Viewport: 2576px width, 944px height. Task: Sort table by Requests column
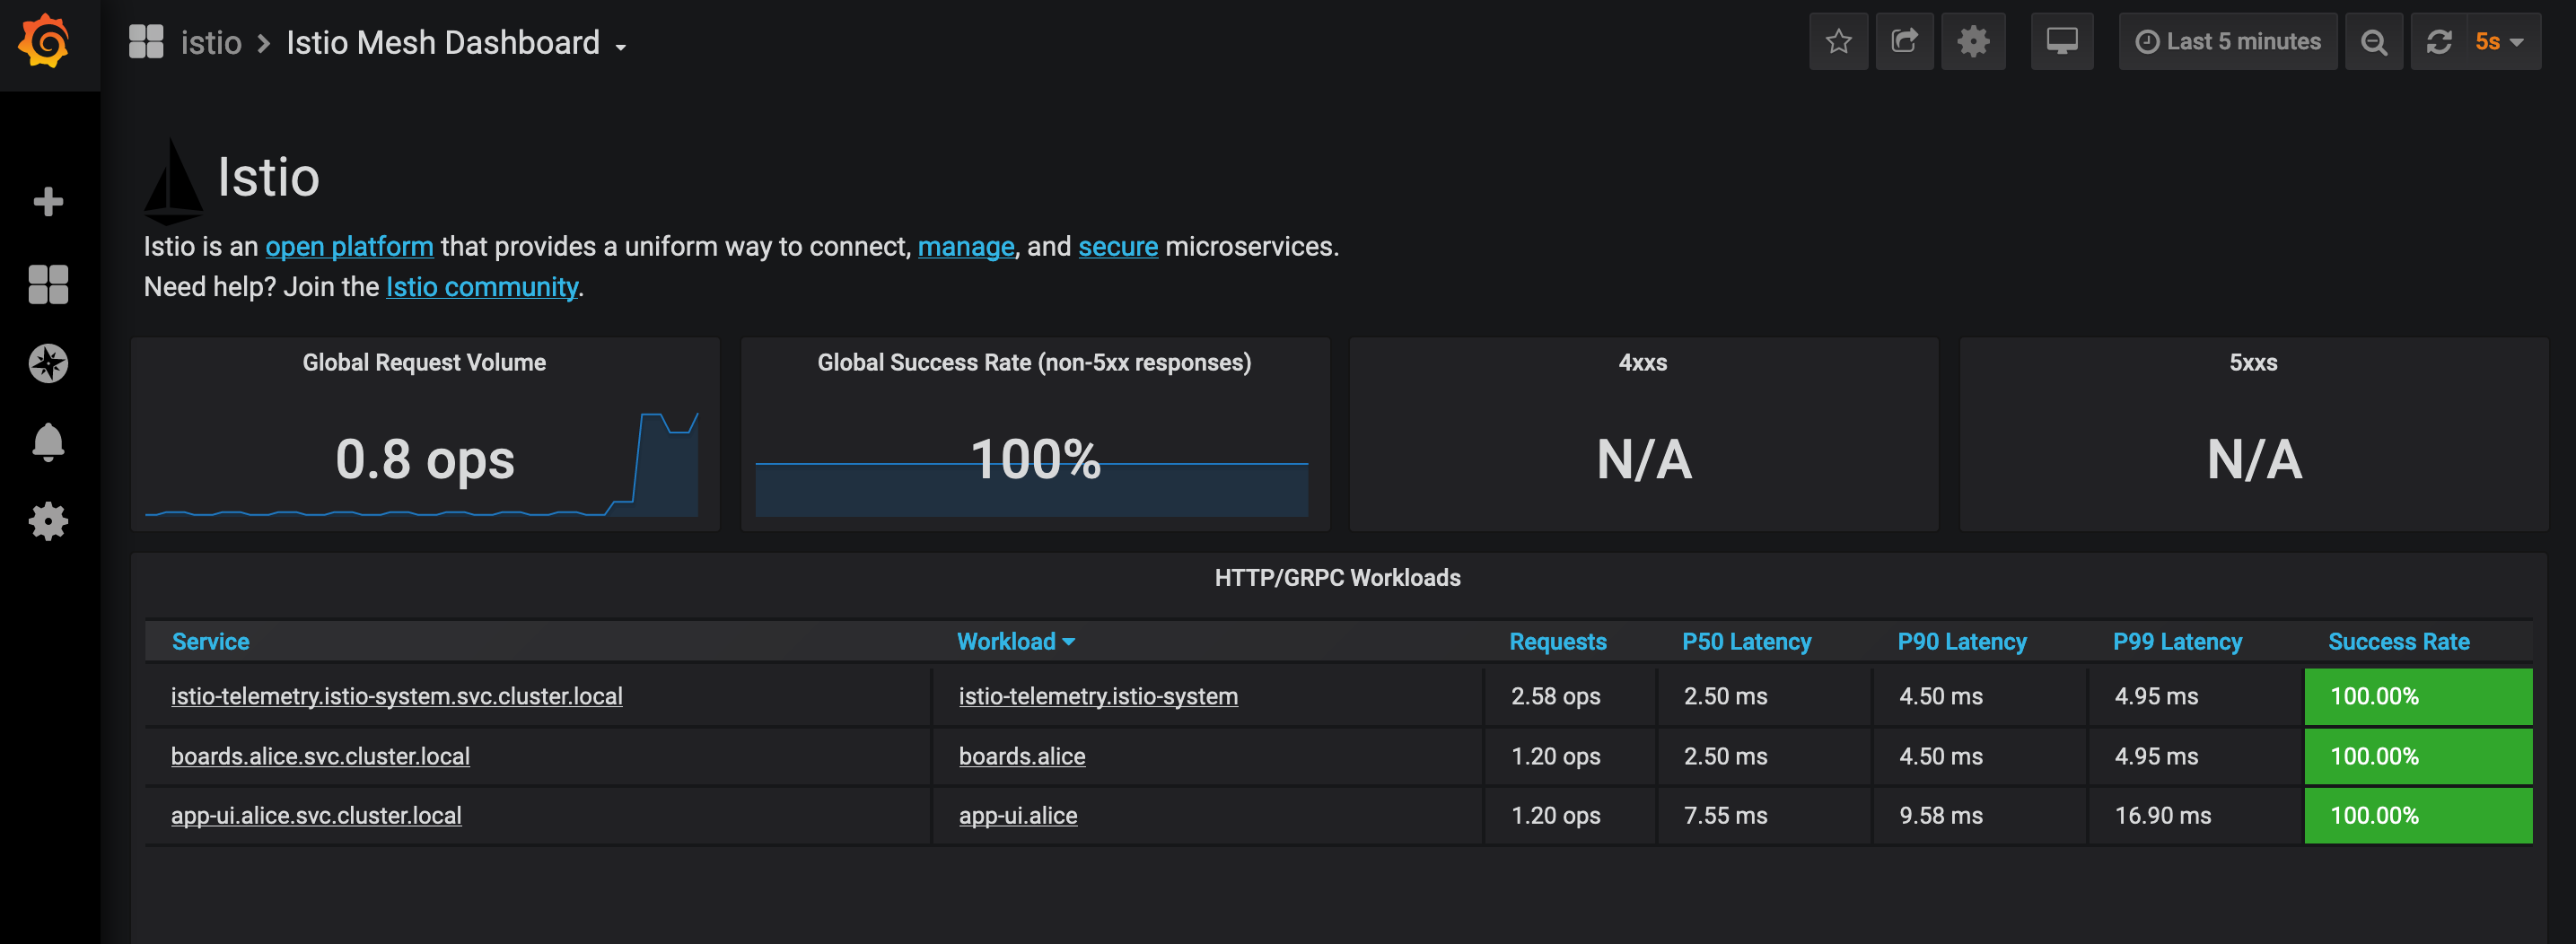1557,641
